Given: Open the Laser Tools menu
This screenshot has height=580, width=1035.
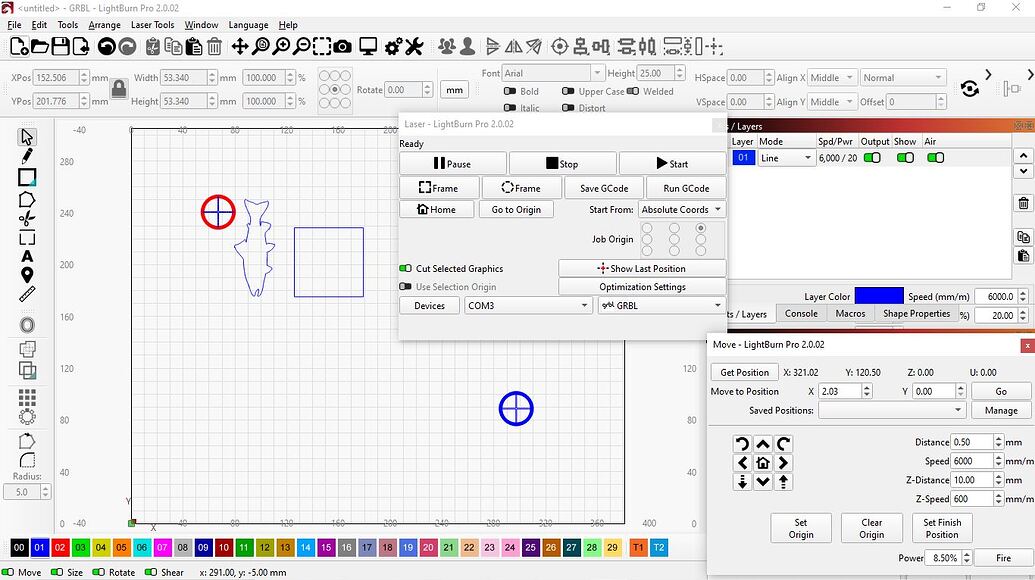Looking at the screenshot, I should point(152,25).
